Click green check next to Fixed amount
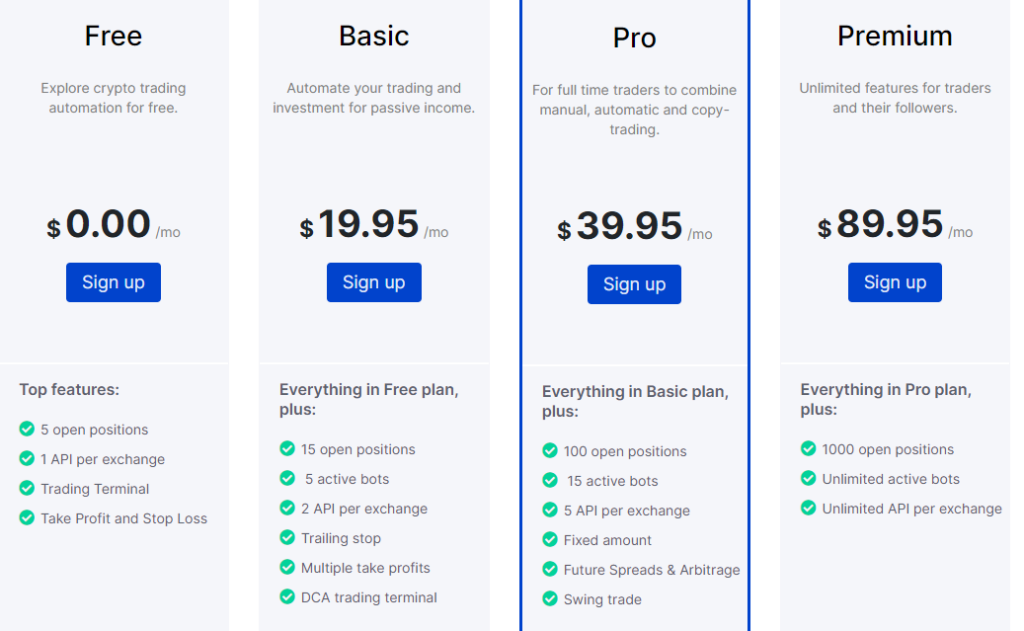Screen dimensions: 1024x631 (550, 540)
